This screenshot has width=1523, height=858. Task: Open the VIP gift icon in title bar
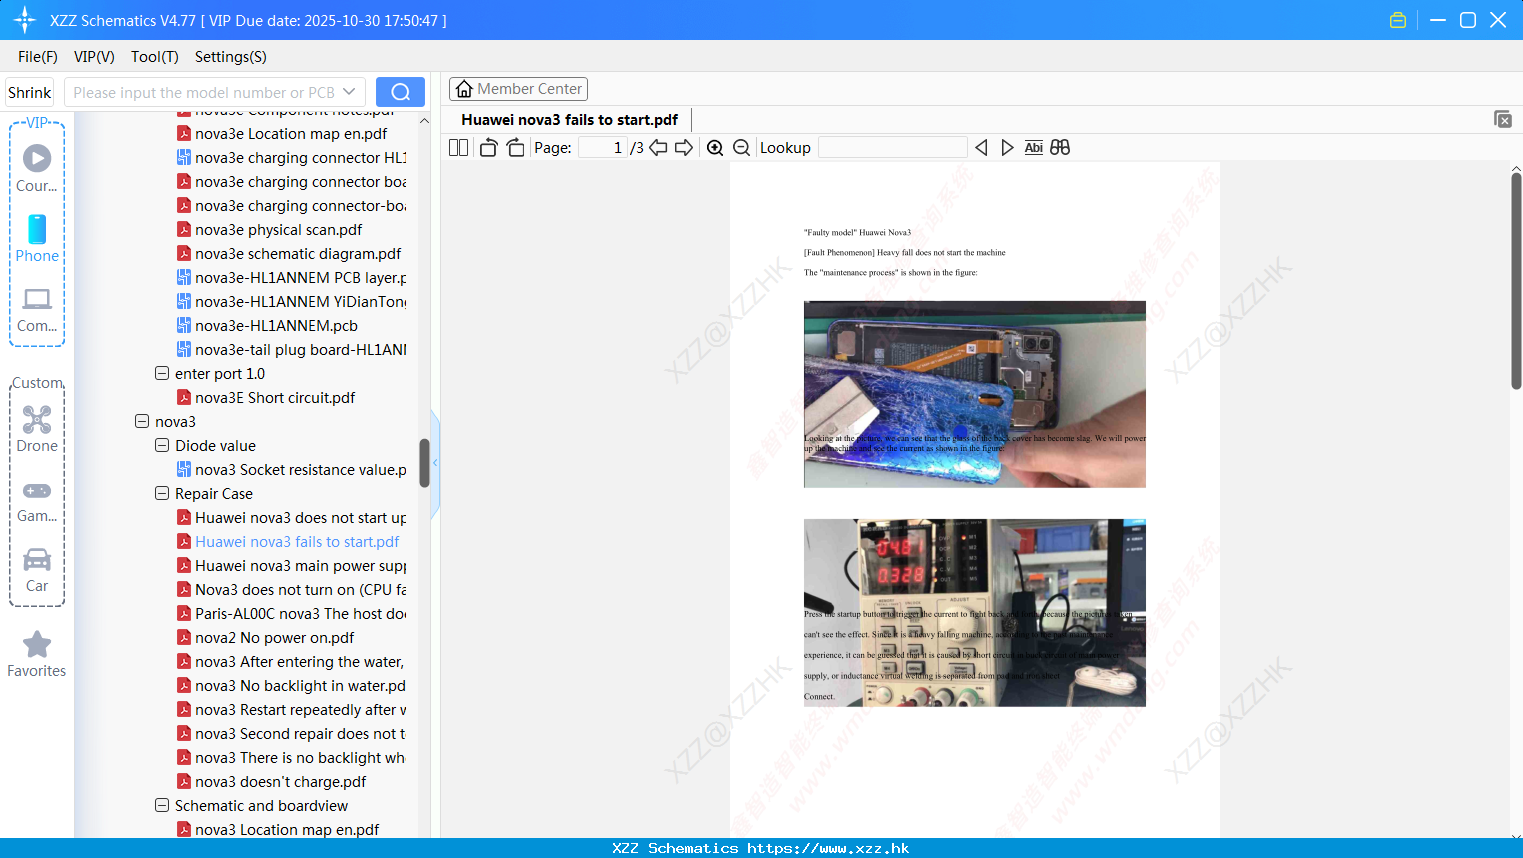pyautogui.click(x=1398, y=20)
